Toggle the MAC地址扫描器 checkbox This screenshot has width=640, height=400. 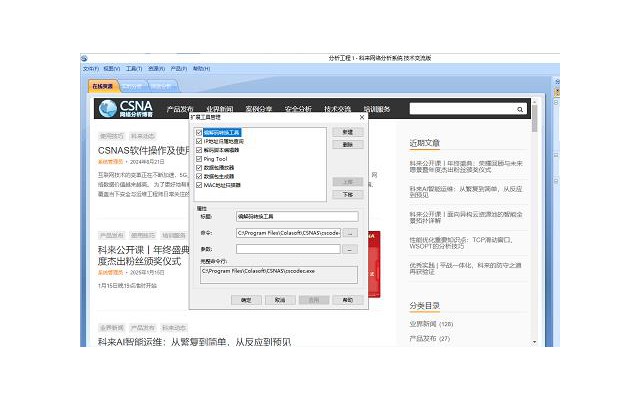(x=199, y=185)
